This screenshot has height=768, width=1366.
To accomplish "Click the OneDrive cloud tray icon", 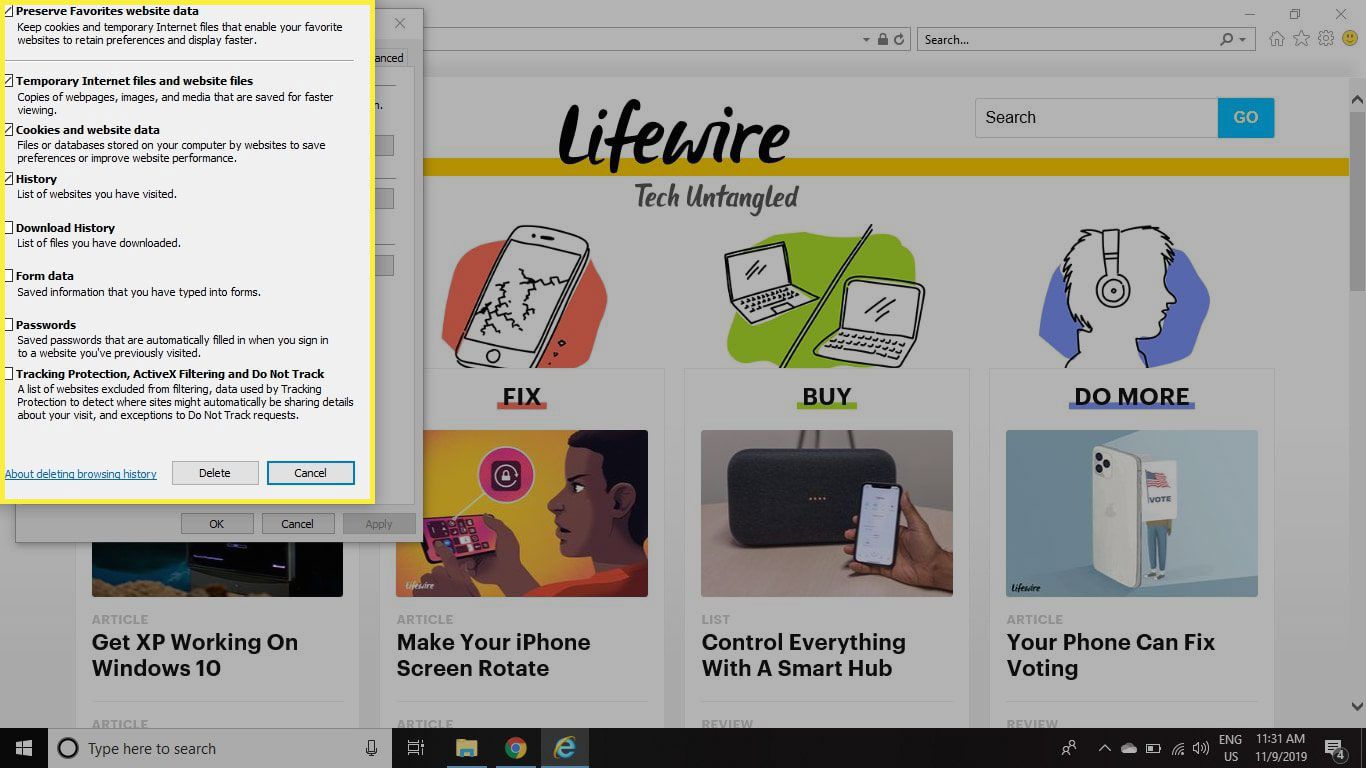I will click(1129, 748).
